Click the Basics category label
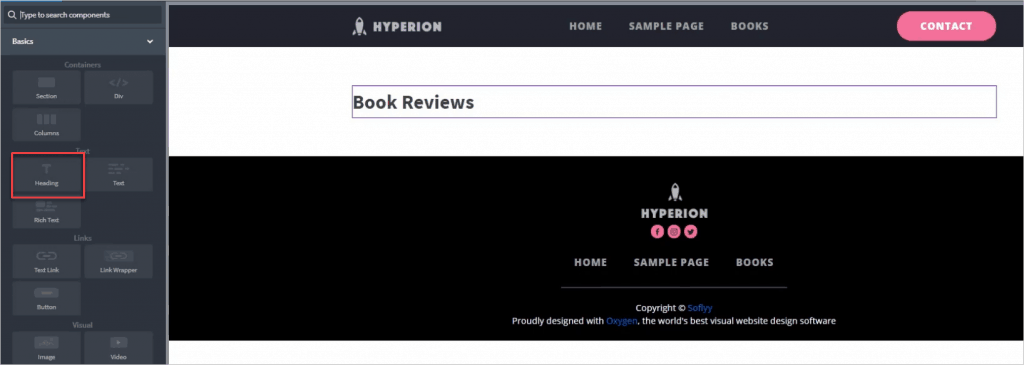 click(23, 41)
